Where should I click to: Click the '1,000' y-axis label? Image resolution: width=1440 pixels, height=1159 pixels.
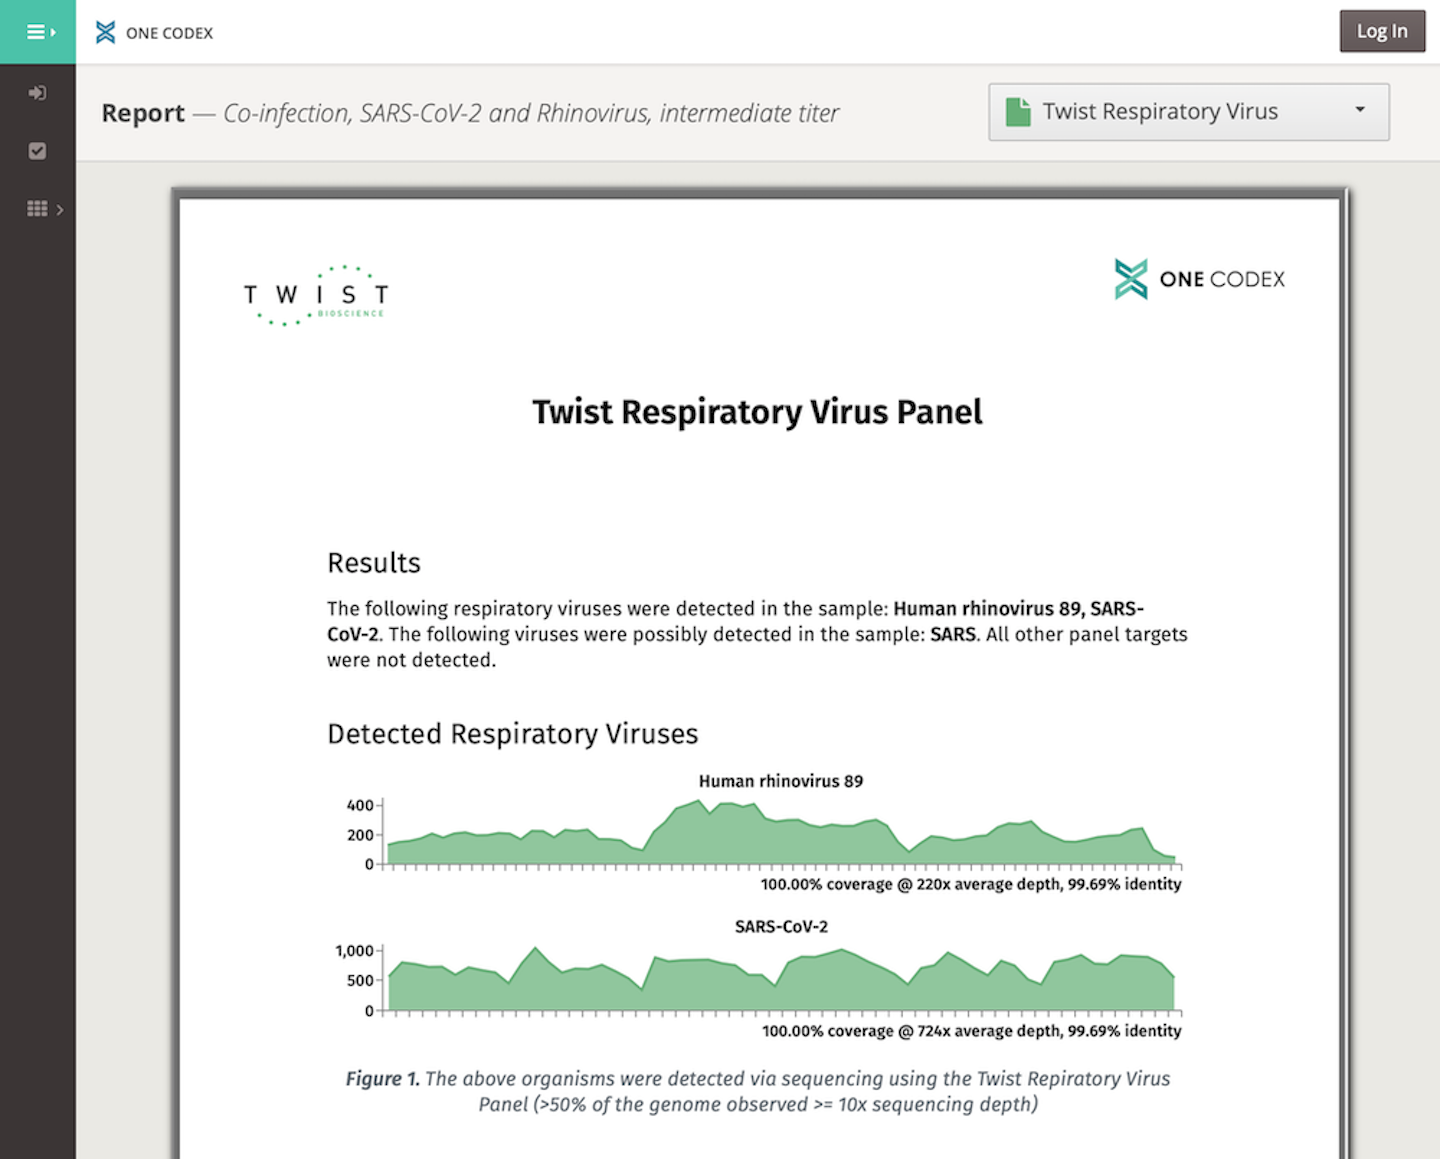(354, 951)
